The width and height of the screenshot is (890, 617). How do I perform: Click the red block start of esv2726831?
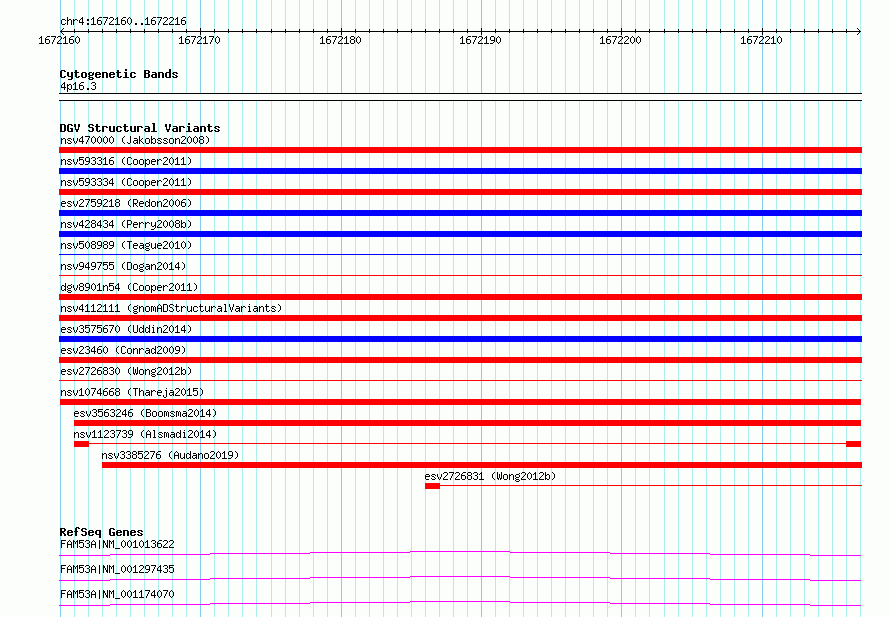point(433,486)
